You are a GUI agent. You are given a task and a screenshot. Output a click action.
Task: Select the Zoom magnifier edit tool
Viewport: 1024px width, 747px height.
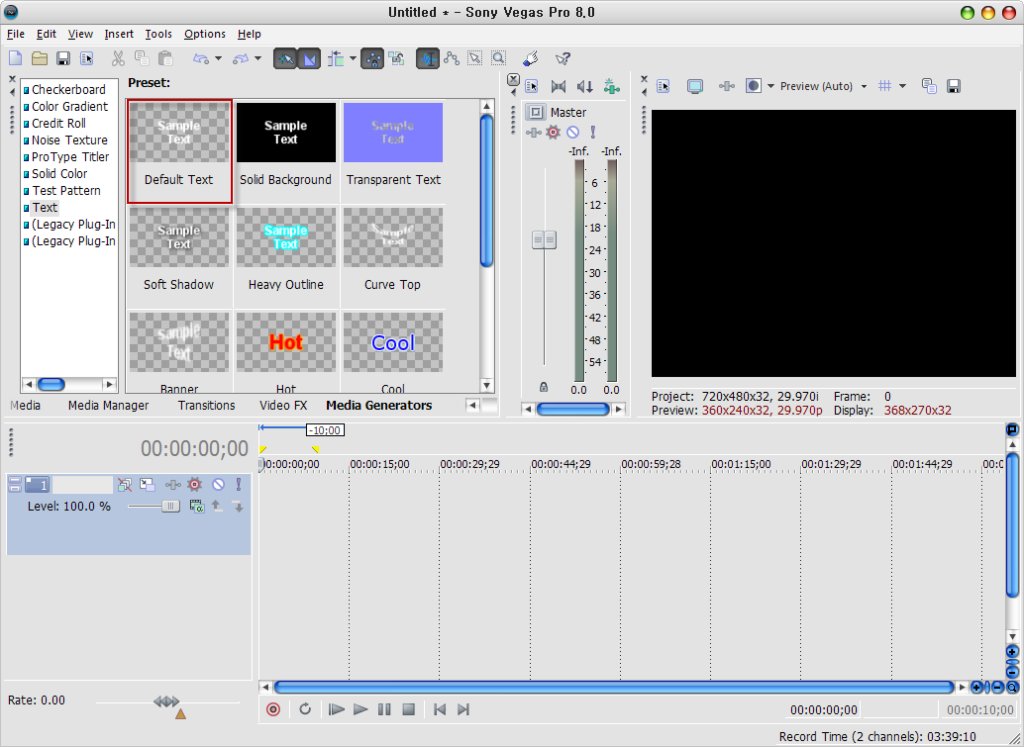498,58
